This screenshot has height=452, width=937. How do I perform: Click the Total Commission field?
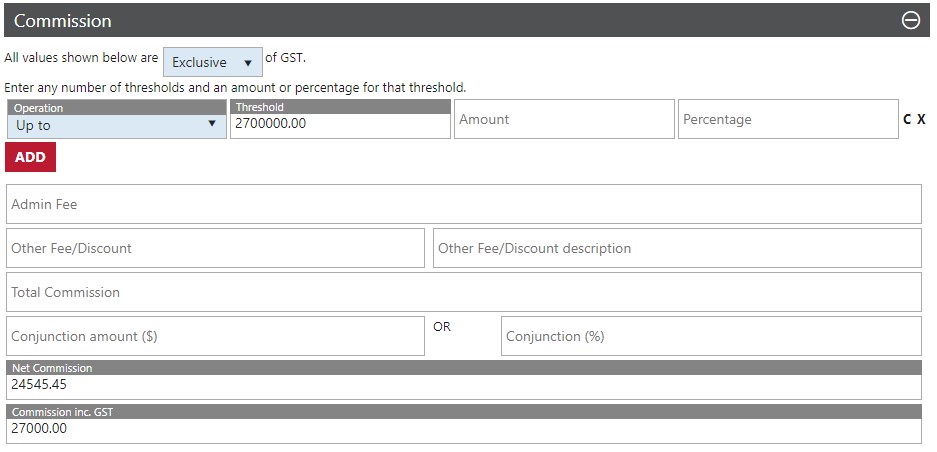click(463, 292)
